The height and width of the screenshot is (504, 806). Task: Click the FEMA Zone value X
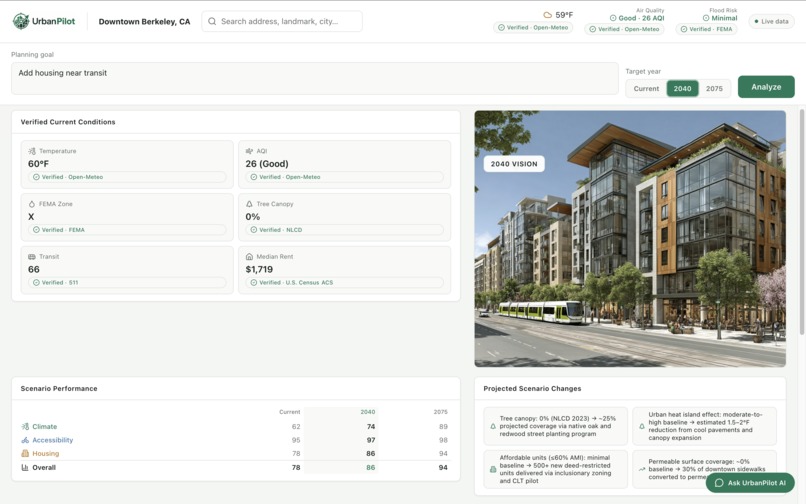tap(31, 217)
